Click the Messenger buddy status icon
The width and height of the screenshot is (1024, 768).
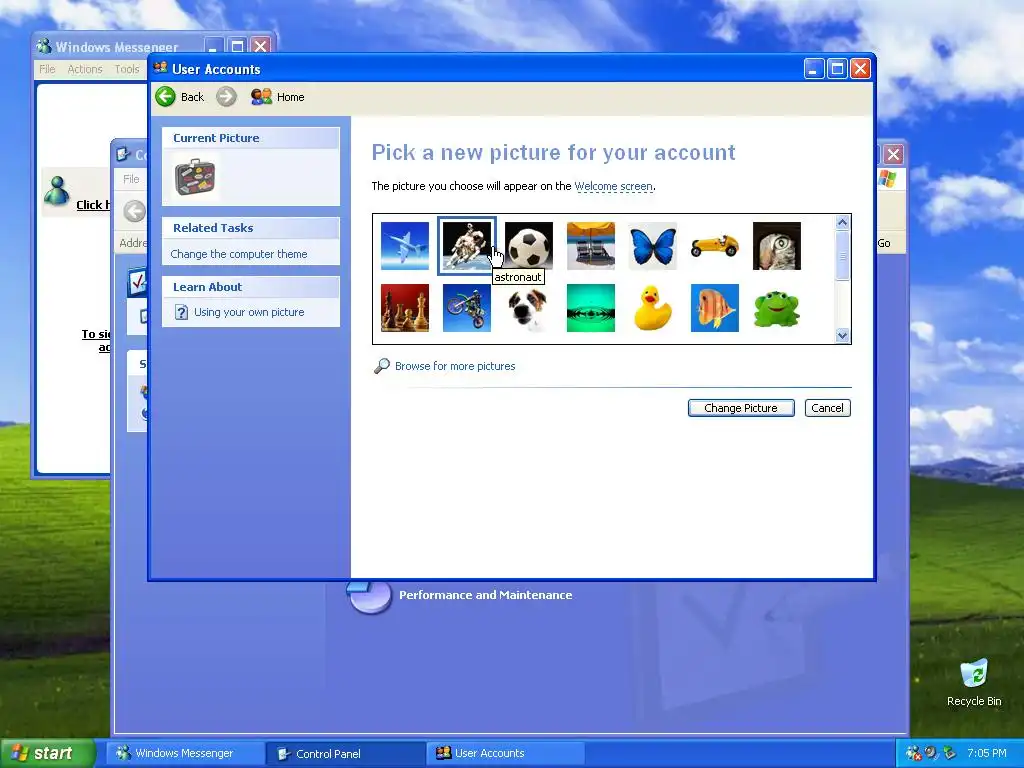[x=57, y=193]
